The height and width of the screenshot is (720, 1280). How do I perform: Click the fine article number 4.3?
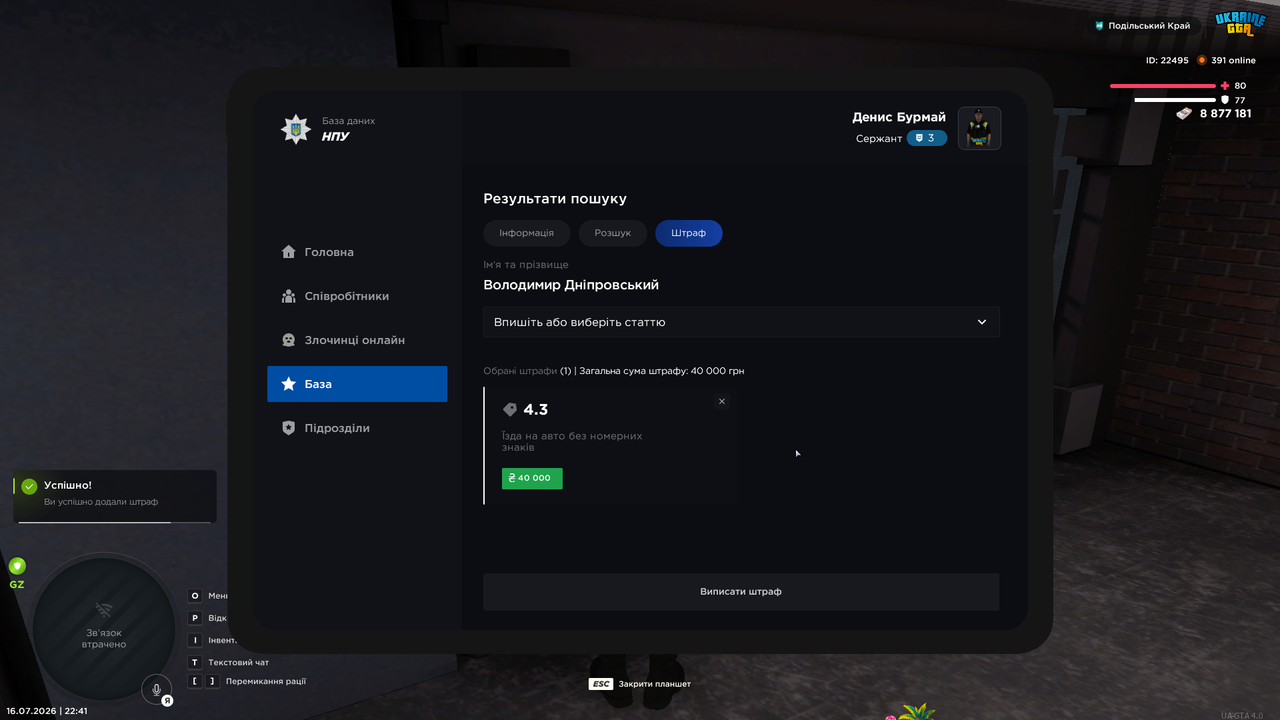[x=536, y=410]
